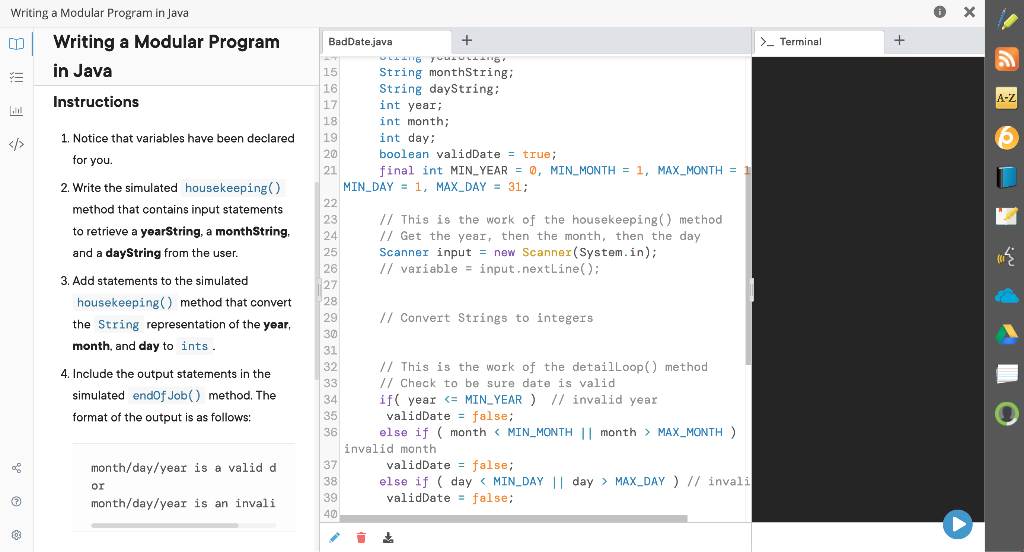1024x552 pixels.
Task: Click the editor horizontal scrollbar
Action: 513,519
